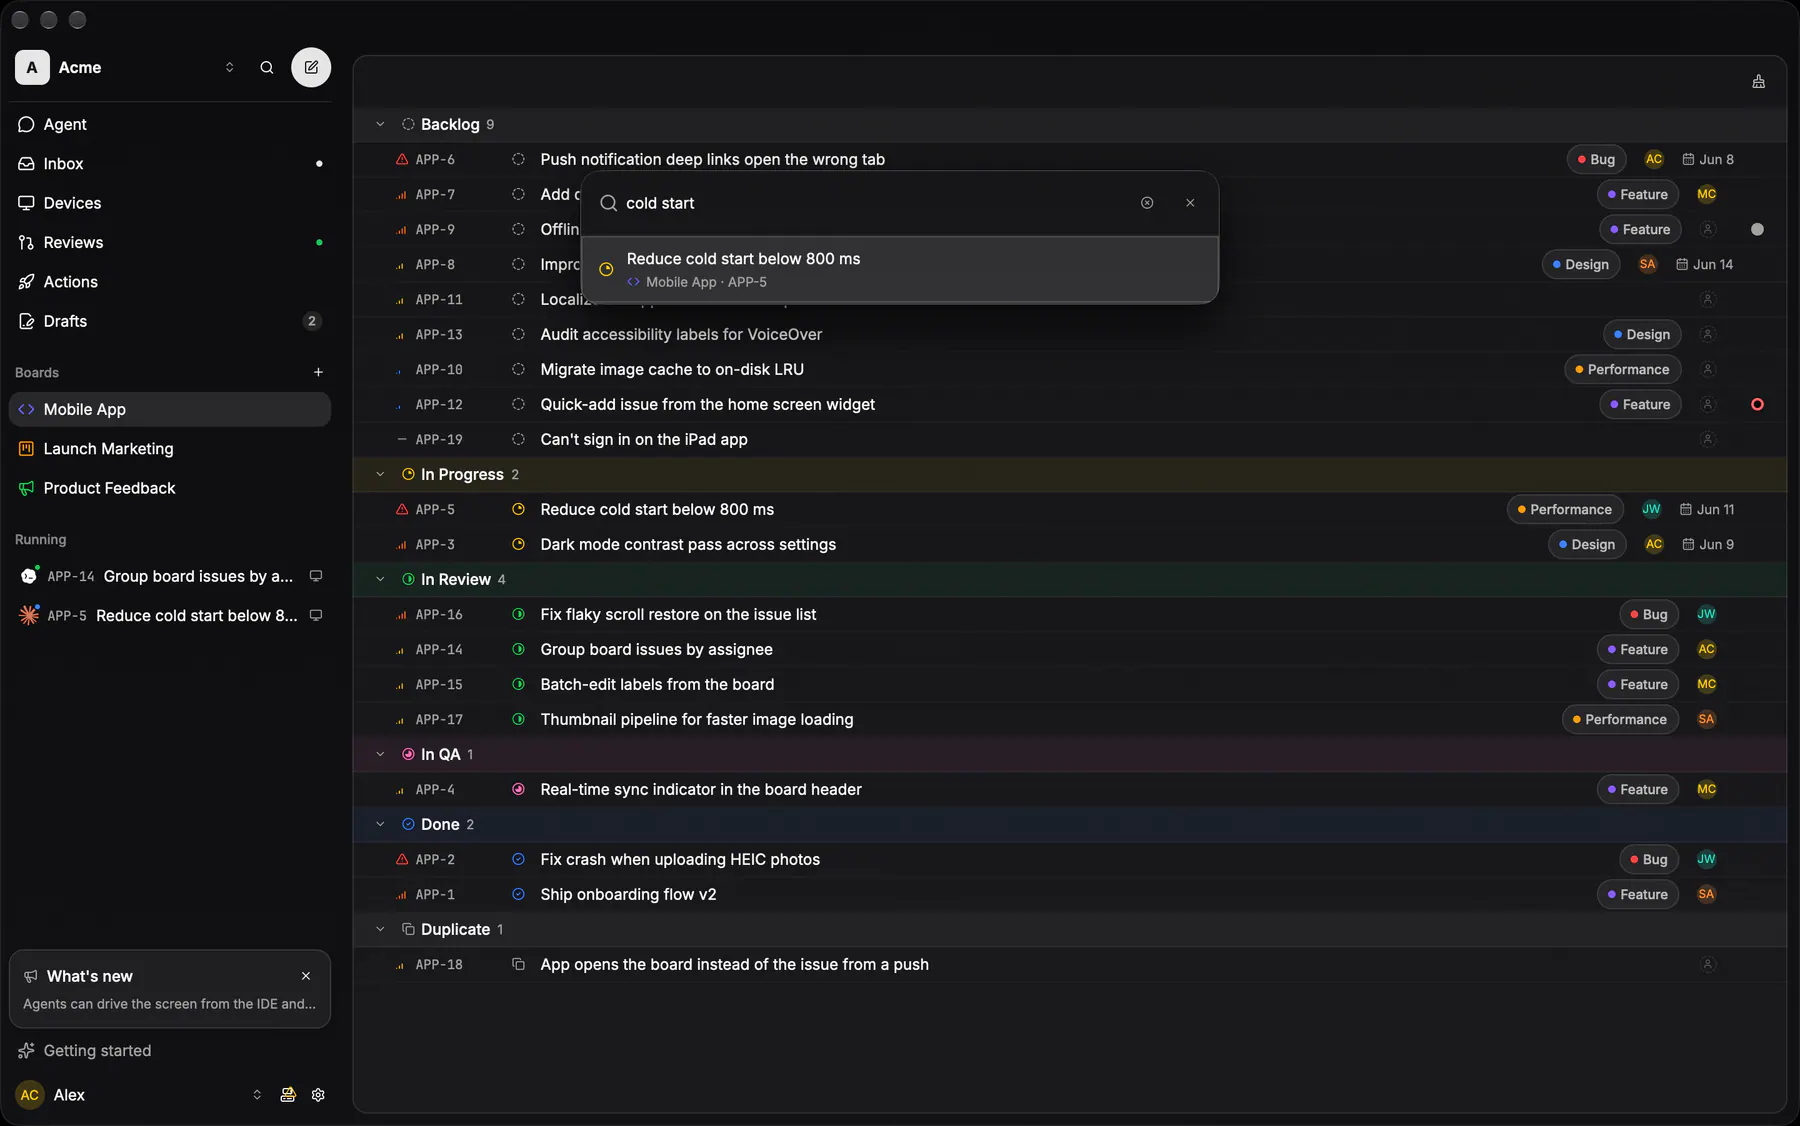Image resolution: width=1800 pixels, height=1126 pixels.
Task: Select the Mobile App board
Action: 170,409
